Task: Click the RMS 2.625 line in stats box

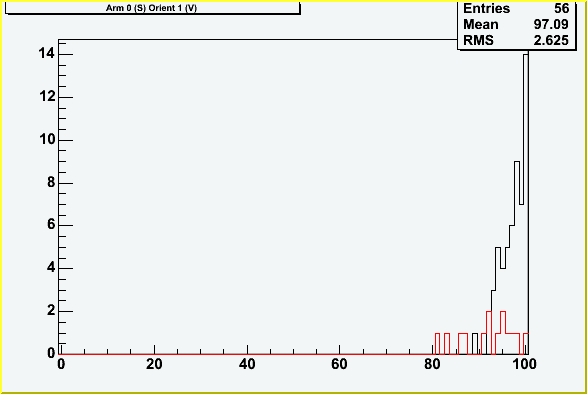Action: tap(516, 40)
